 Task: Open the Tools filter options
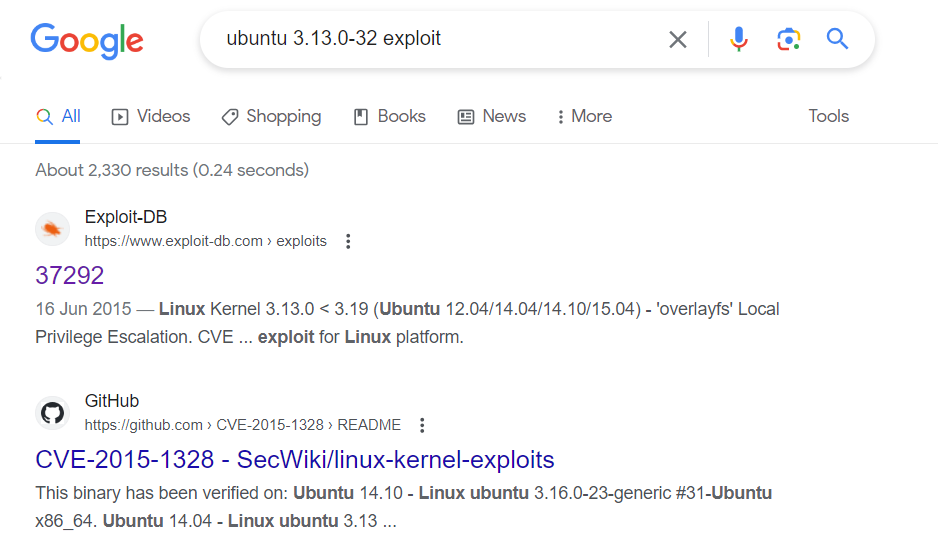point(828,117)
